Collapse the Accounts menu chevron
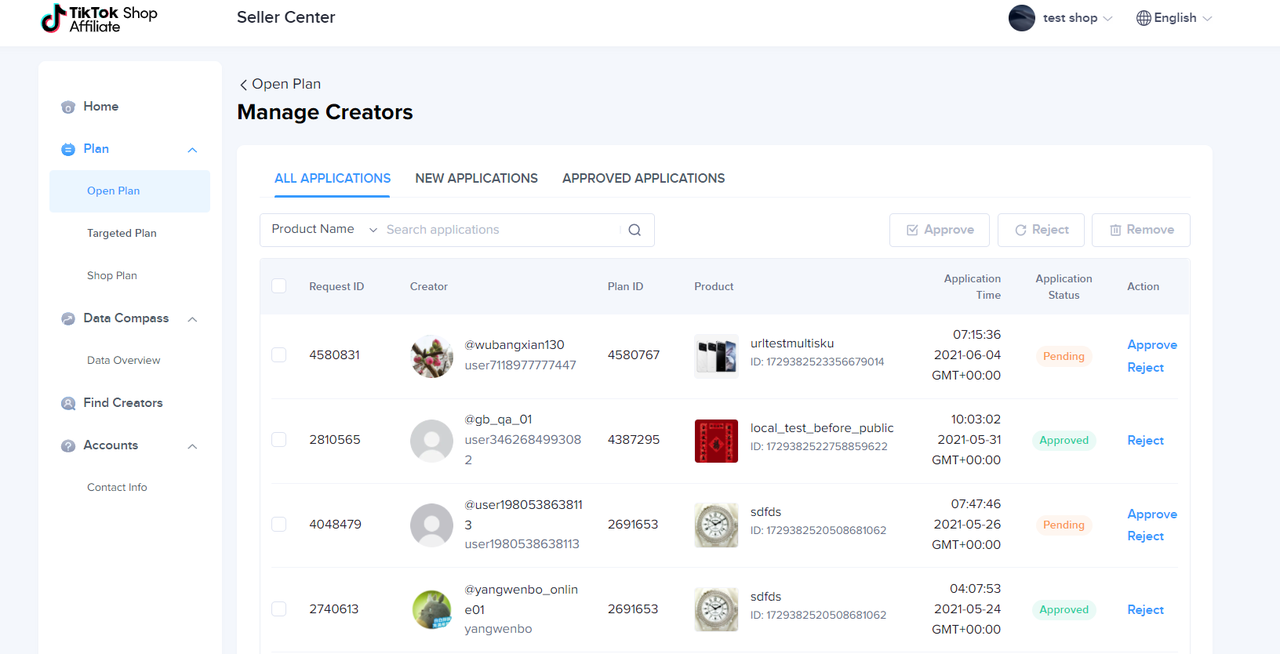This screenshot has width=1280, height=654. pyautogui.click(x=192, y=446)
